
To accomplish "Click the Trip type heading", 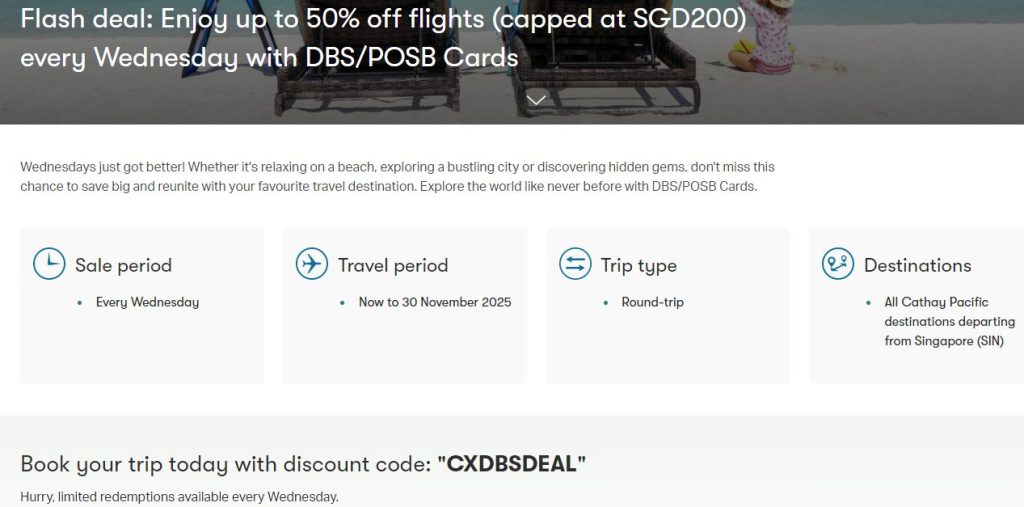I will (x=638, y=265).
